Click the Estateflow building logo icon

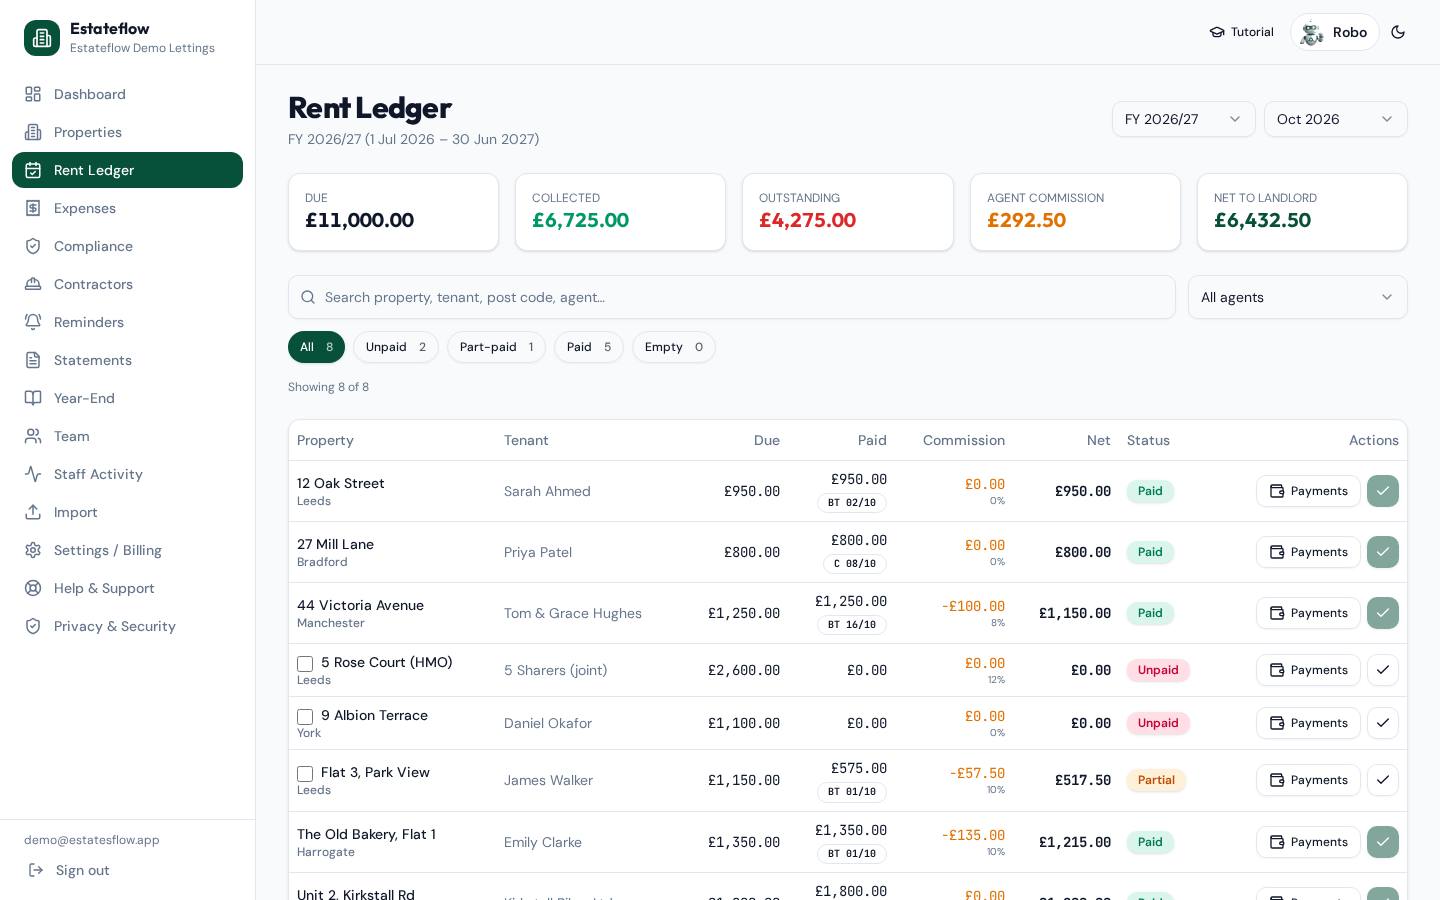coord(42,38)
